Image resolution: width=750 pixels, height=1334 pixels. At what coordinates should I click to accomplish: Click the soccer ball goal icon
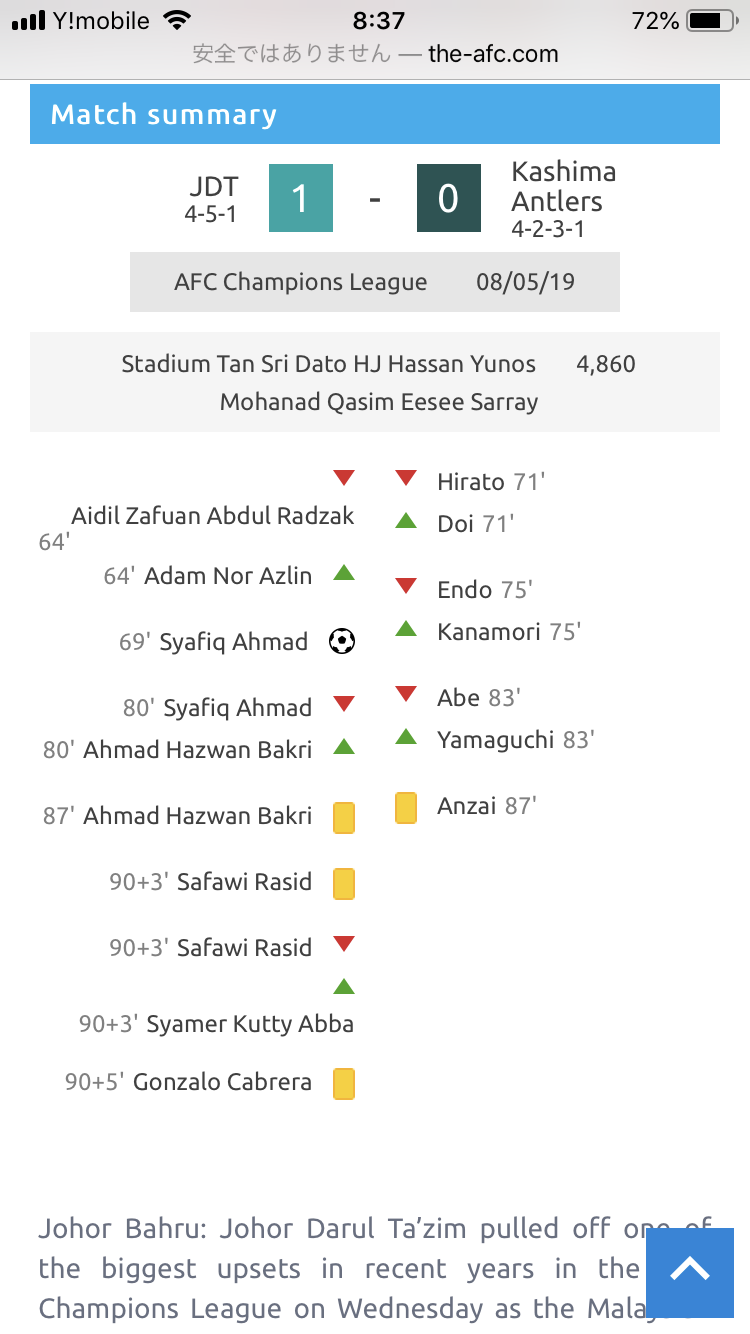tap(342, 641)
